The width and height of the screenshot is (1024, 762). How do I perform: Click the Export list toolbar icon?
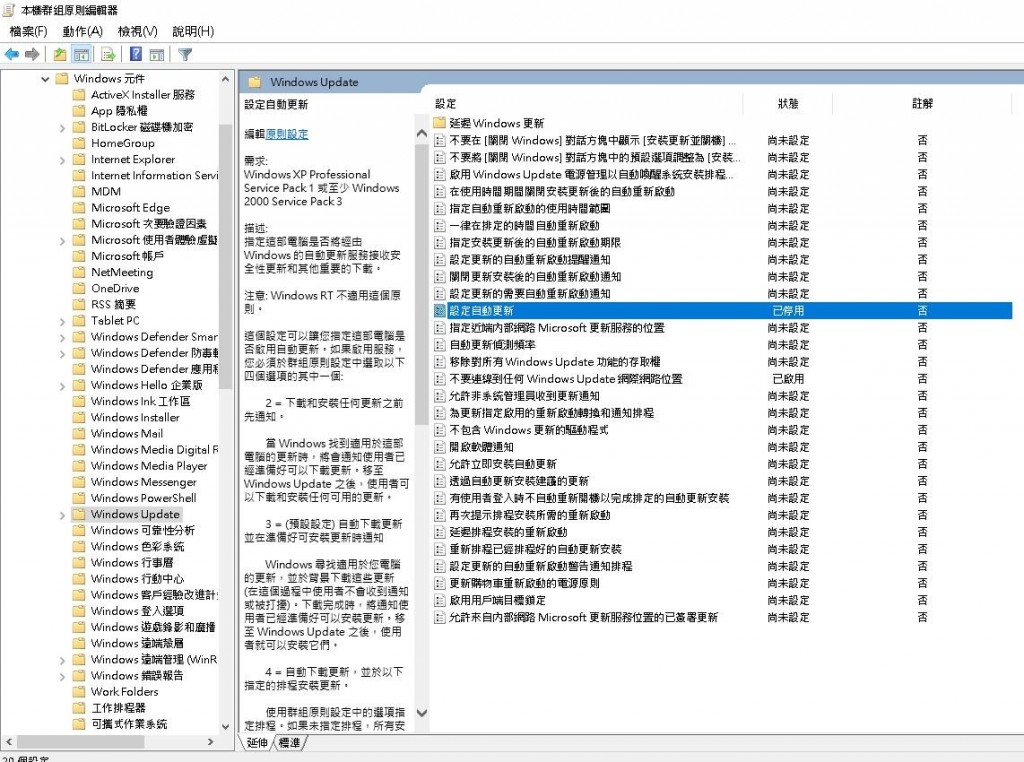click(x=108, y=54)
